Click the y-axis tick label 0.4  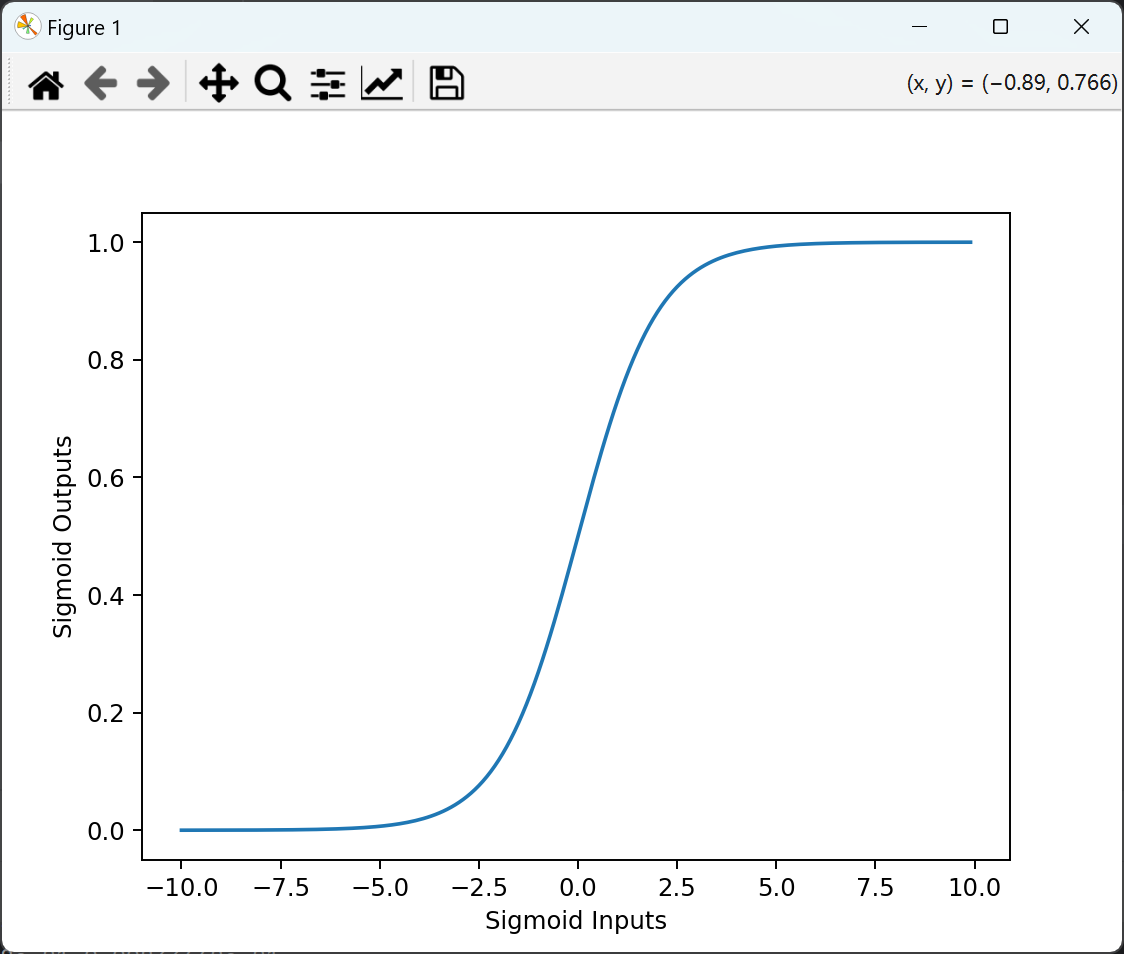[x=106, y=596]
